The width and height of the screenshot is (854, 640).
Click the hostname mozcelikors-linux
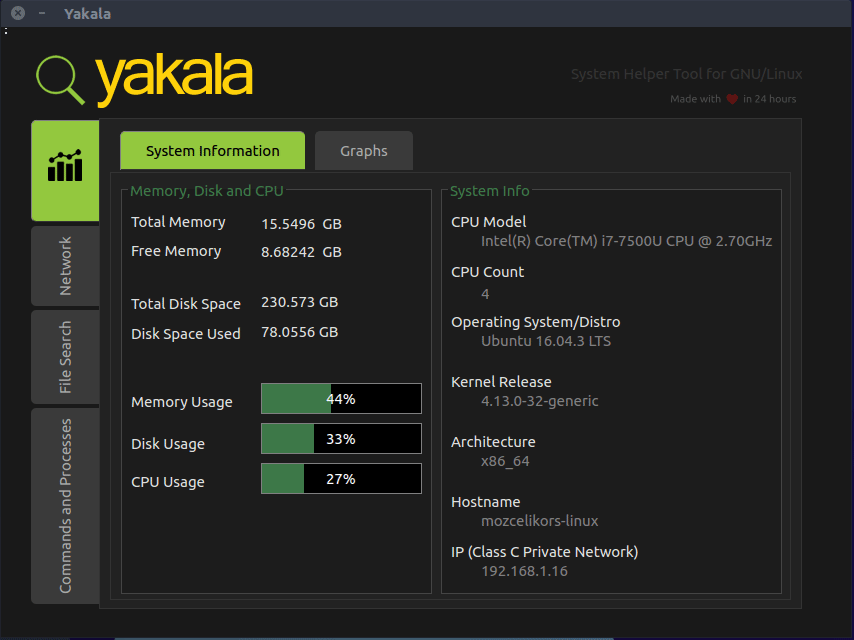click(540, 521)
